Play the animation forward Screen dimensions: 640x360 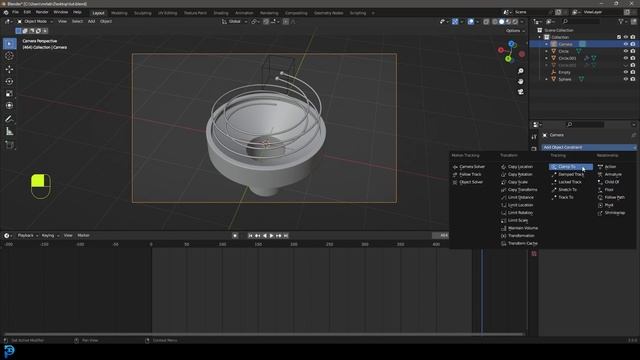271,236
